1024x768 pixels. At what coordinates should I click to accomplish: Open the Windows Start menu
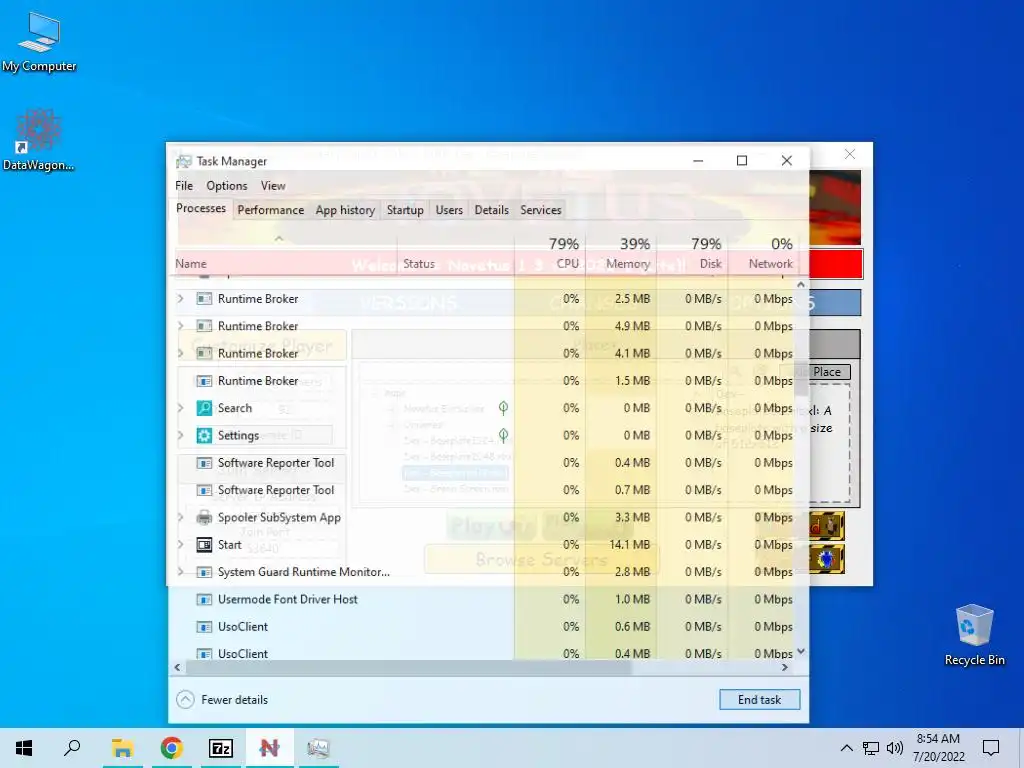[x=24, y=748]
